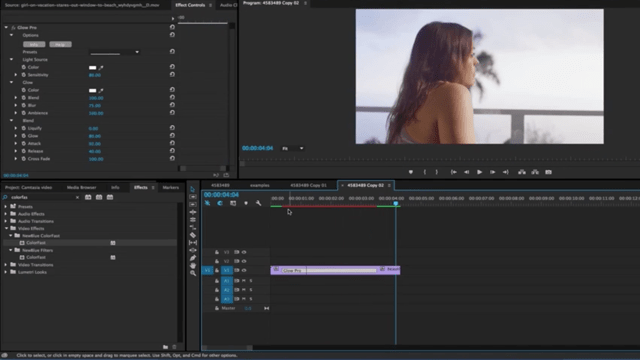Switch to the examples sequence tab
Image resolution: width=640 pixels, height=360 pixels.
[x=260, y=185]
